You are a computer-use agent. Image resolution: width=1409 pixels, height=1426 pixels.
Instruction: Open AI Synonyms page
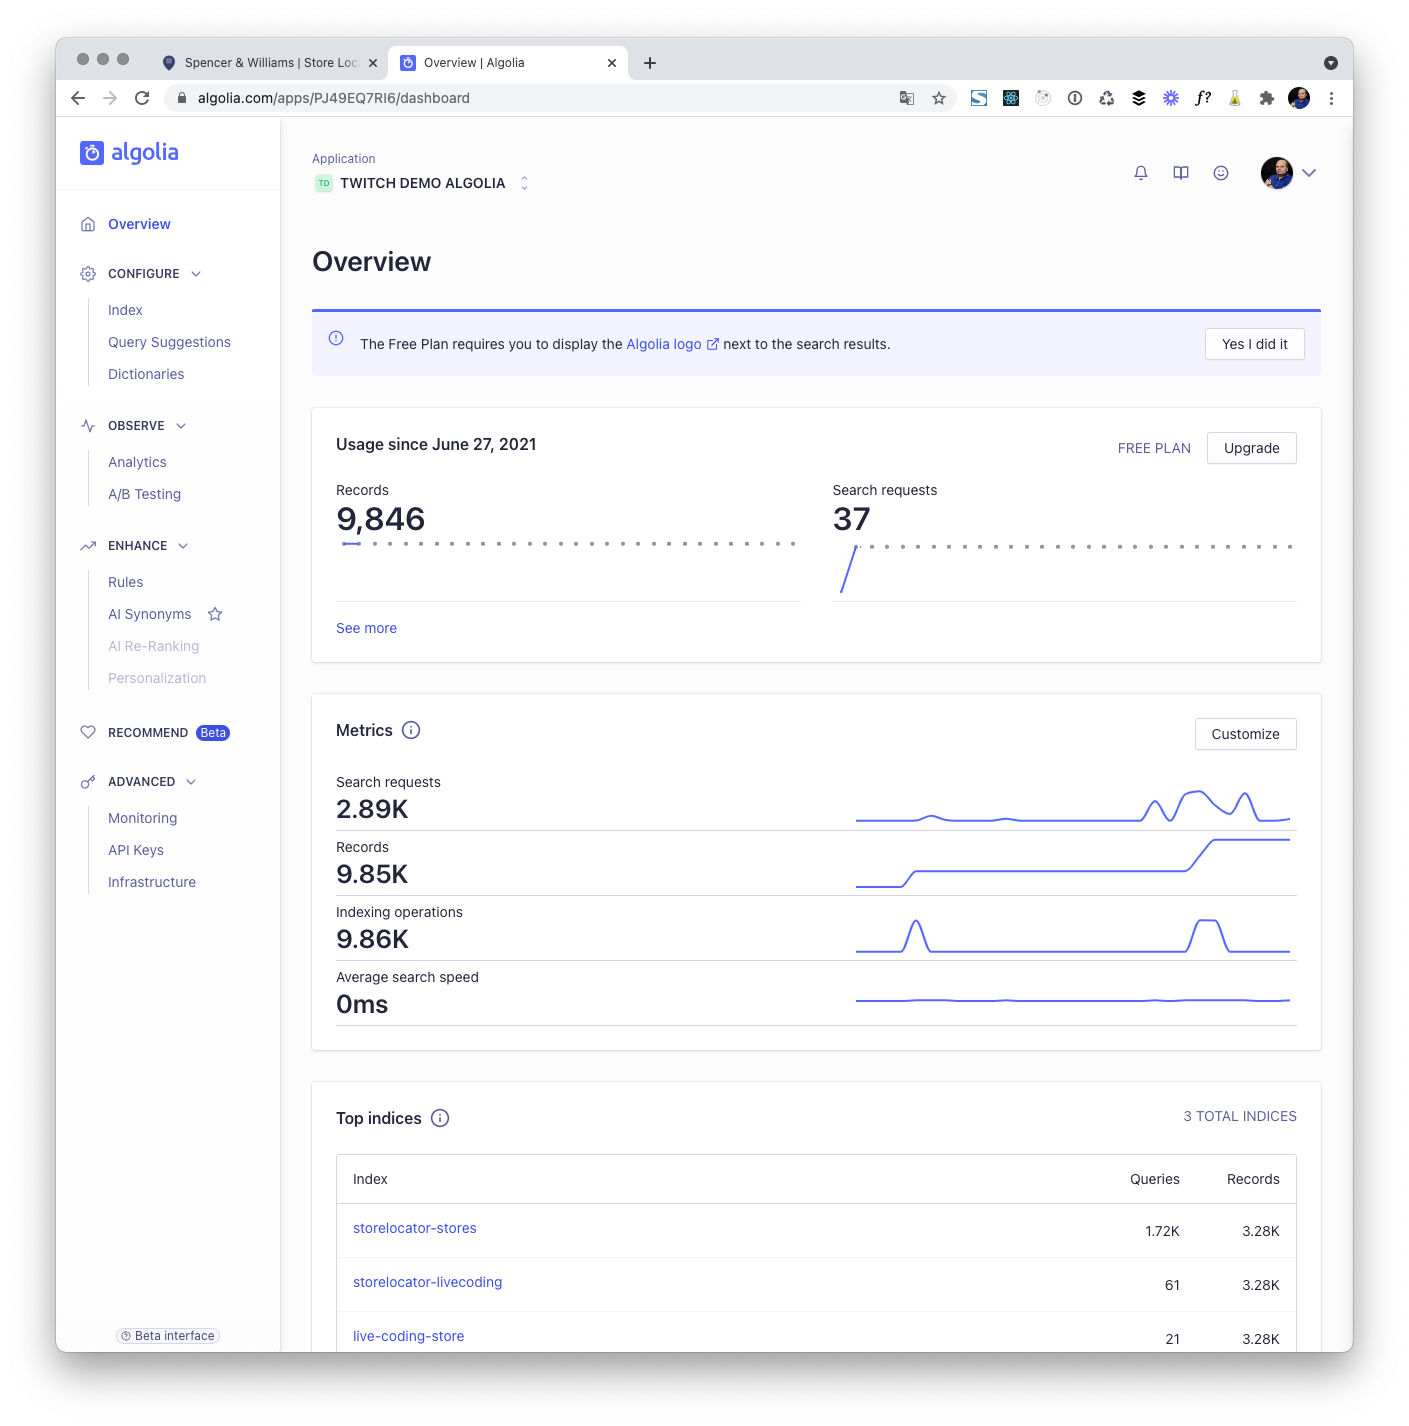[149, 614]
